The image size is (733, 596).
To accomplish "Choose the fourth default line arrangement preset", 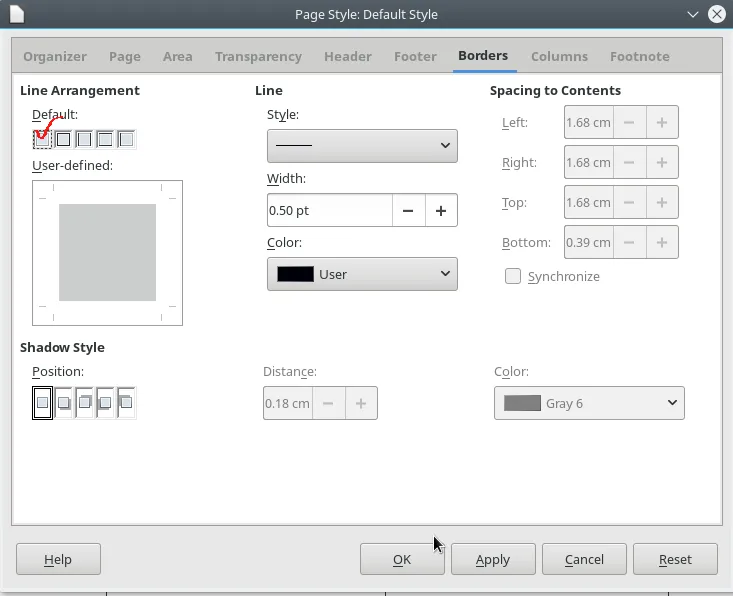I will 106,139.
